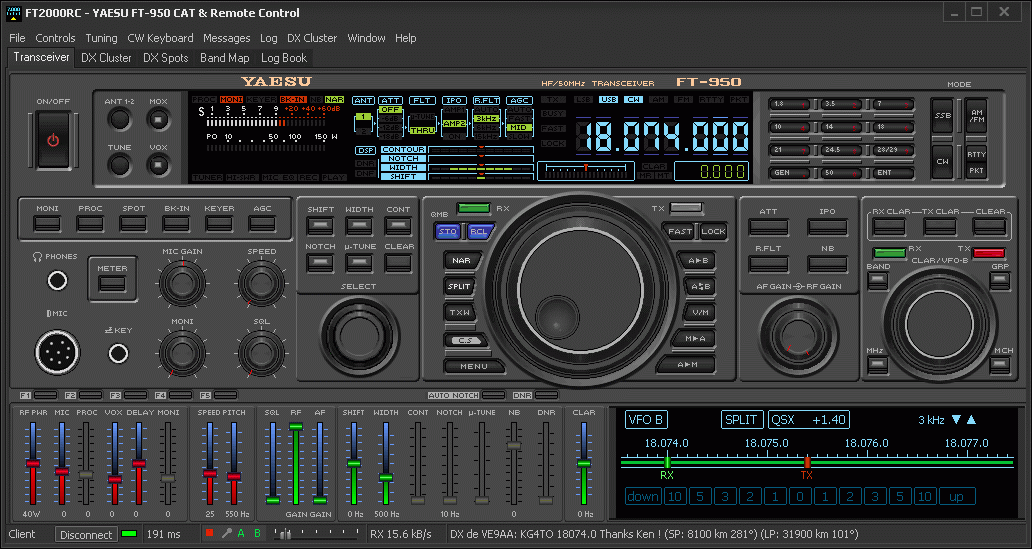Click the VFO B button in tuning panel
The image size is (1032, 549).
point(646,419)
